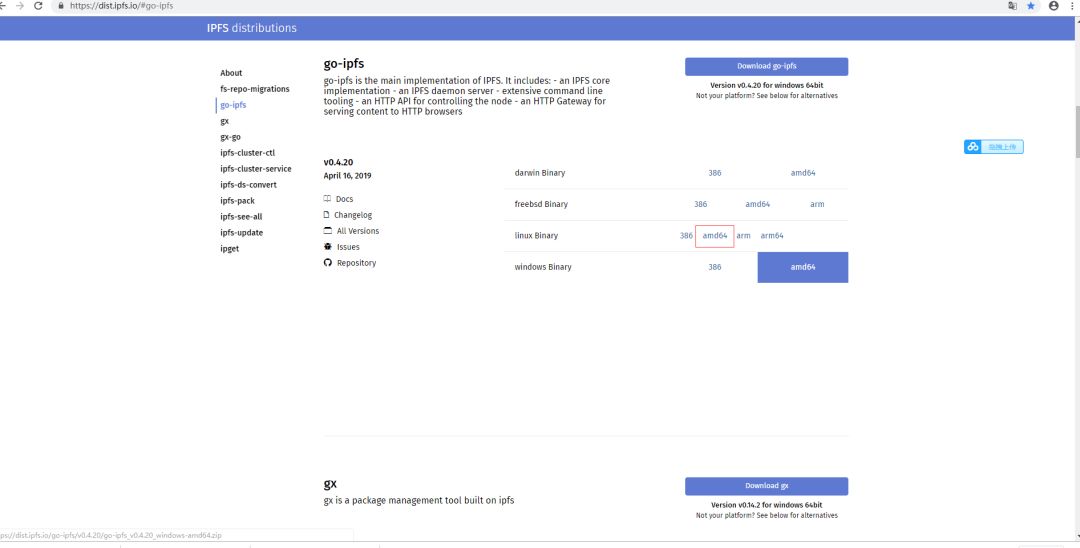
Task: Click the 'freebsd Binary' row label
Action: pyautogui.click(x=541, y=204)
